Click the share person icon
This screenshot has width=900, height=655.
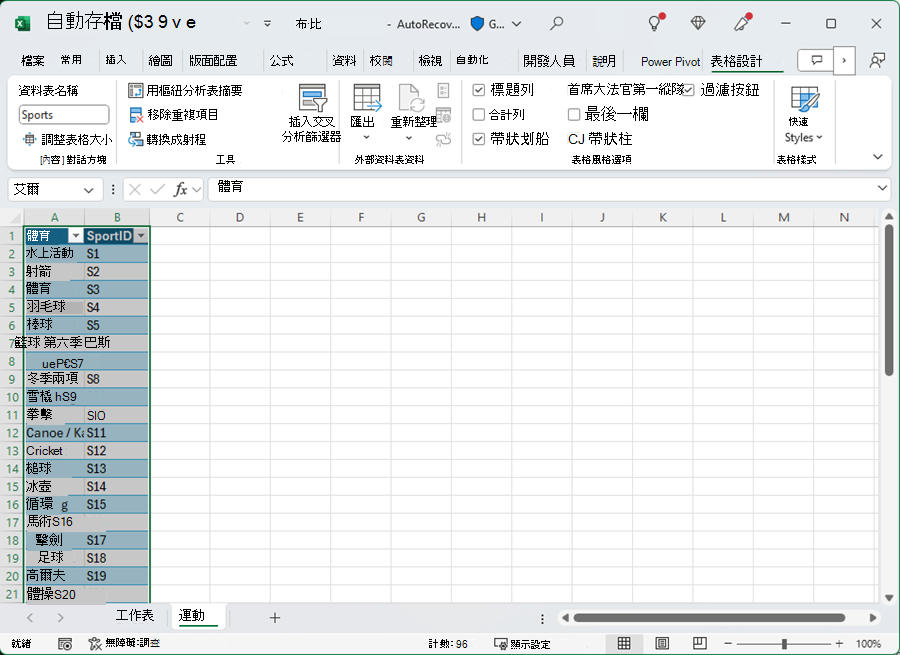click(876, 60)
